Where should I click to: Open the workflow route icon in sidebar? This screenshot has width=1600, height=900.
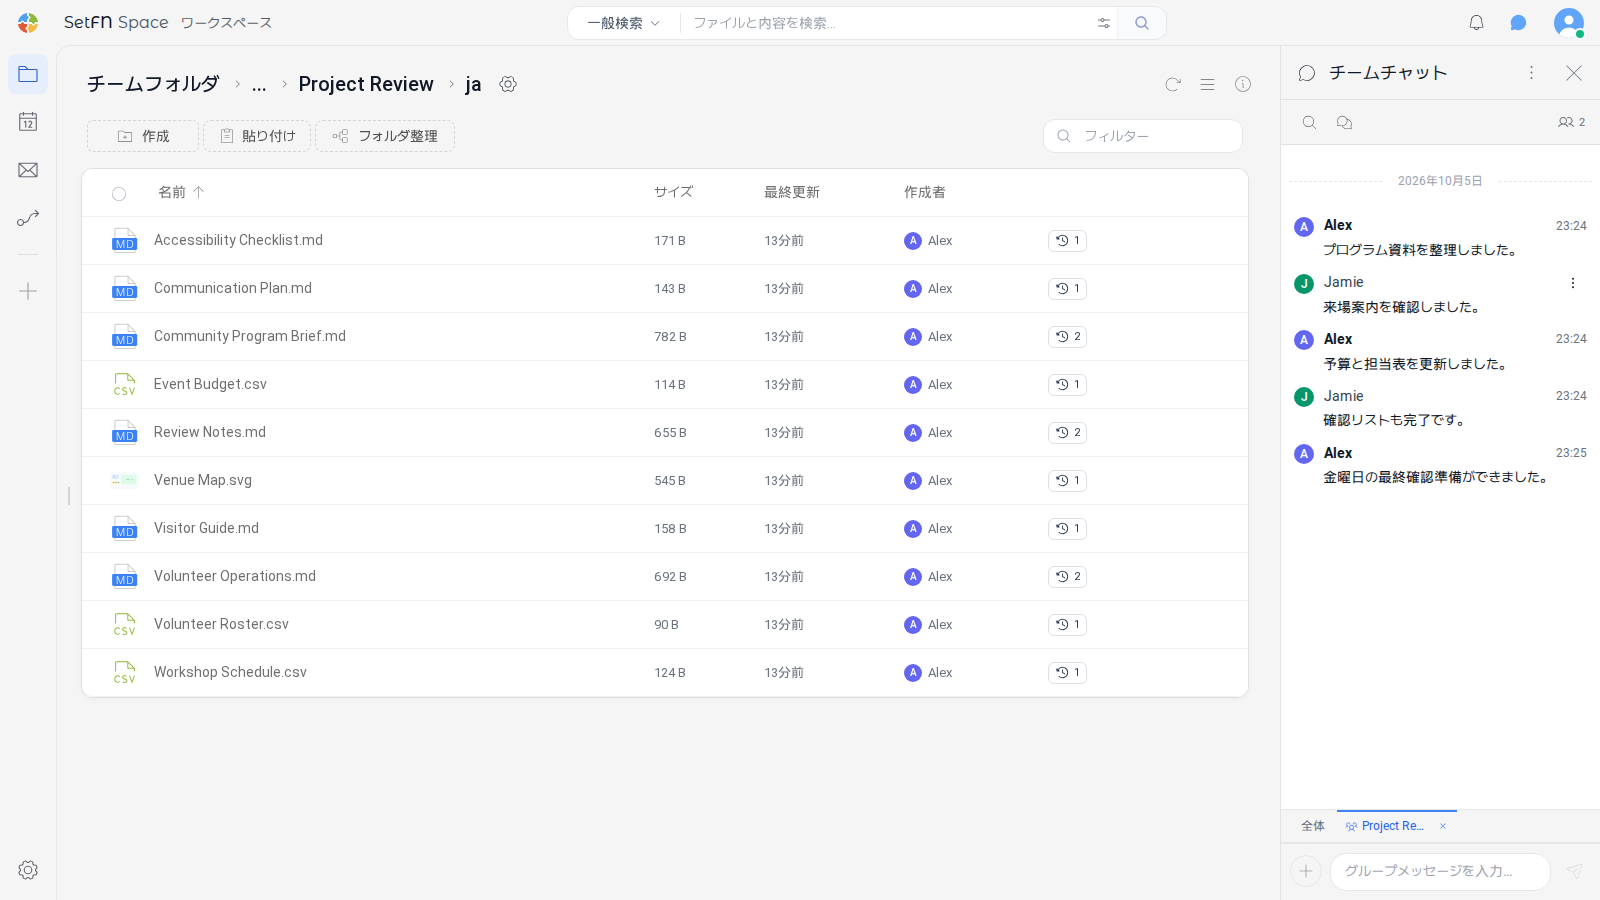click(28, 218)
